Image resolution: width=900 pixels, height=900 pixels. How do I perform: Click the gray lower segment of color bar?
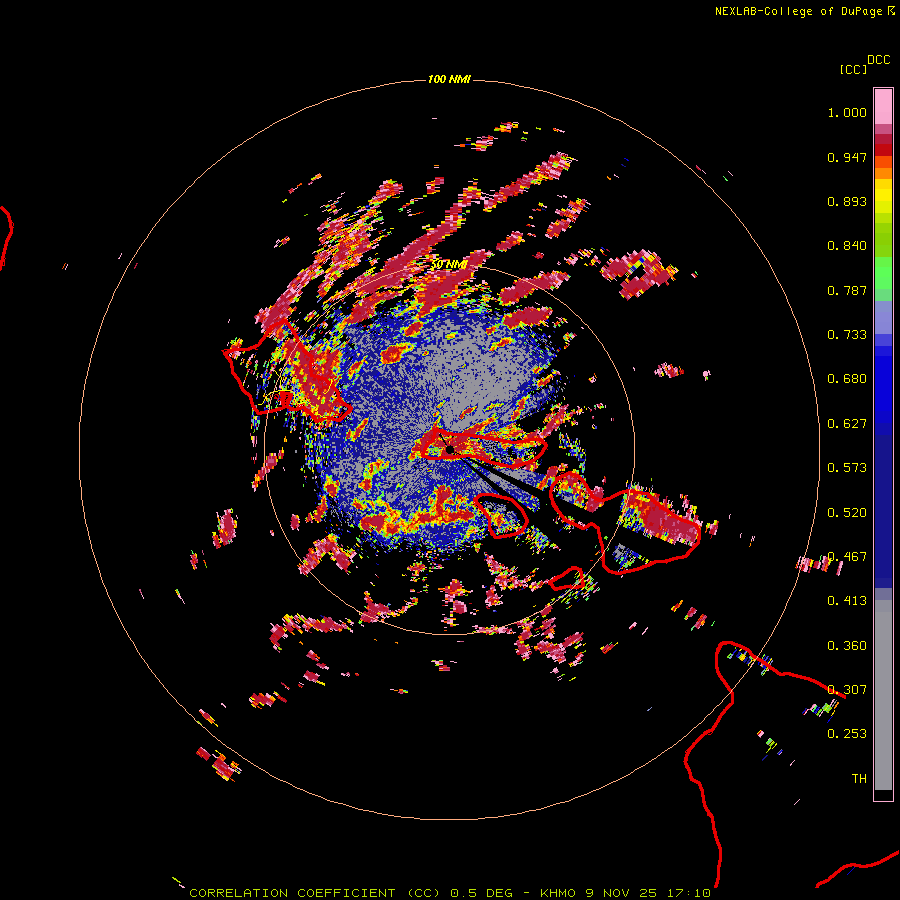tap(883, 695)
